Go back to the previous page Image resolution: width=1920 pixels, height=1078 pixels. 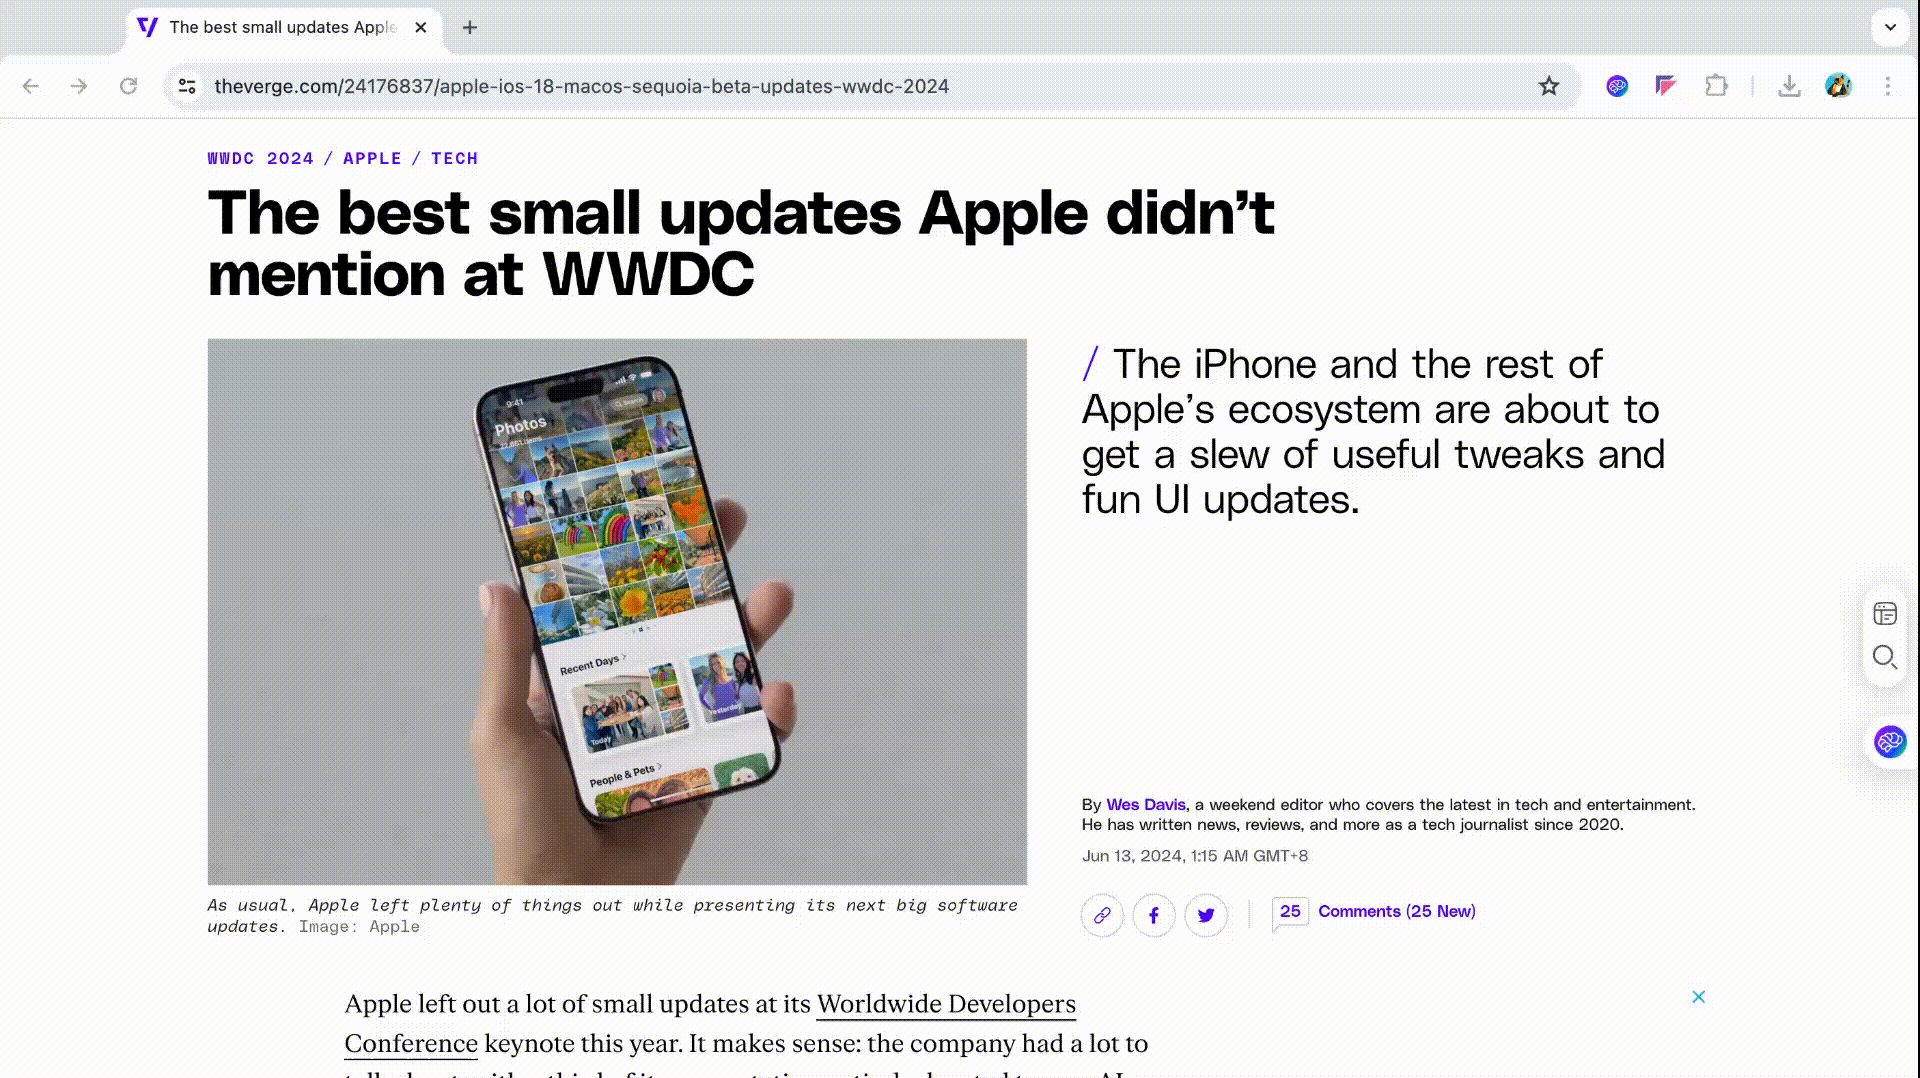click(31, 86)
